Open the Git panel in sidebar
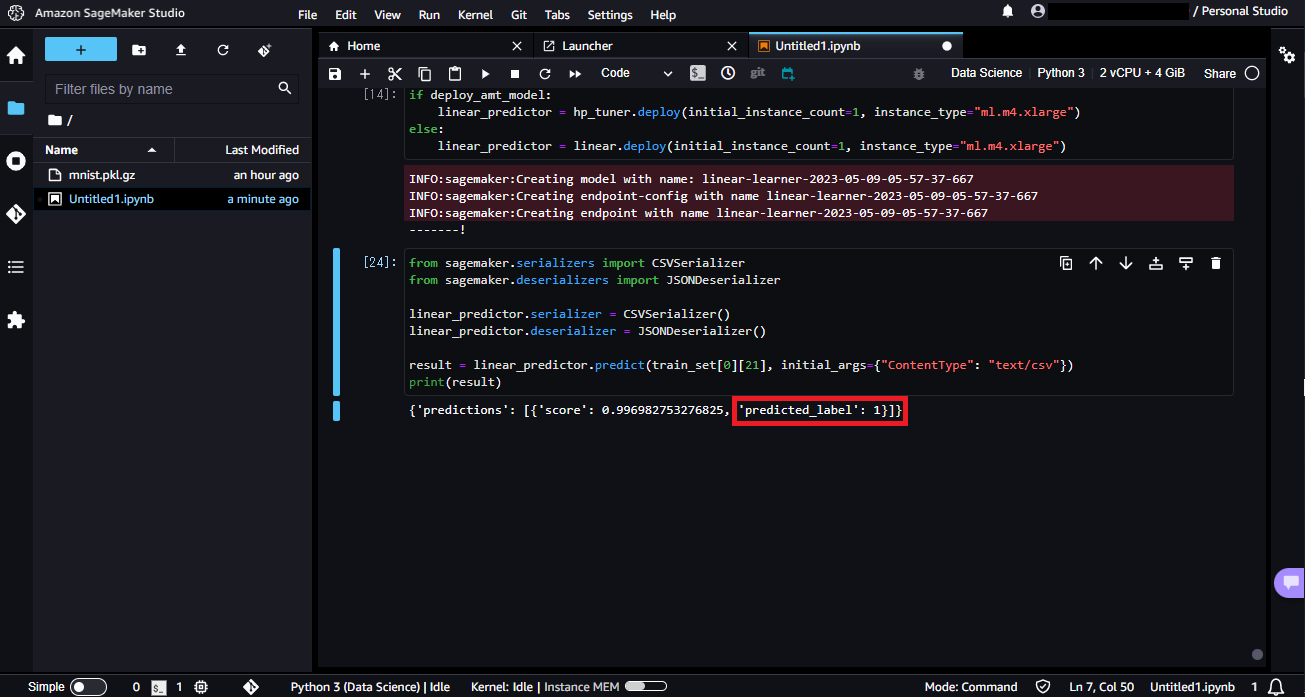The width and height of the screenshot is (1305, 697). 16,214
